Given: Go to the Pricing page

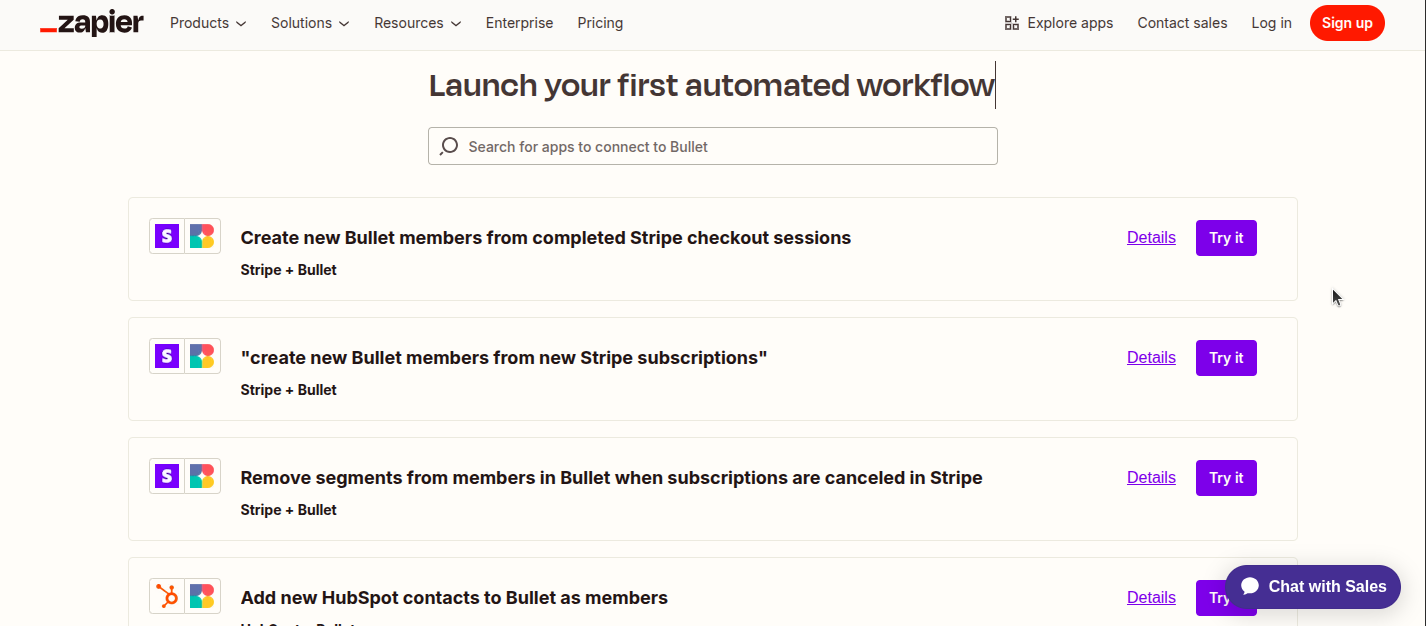Looking at the screenshot, I should [600, 23].
